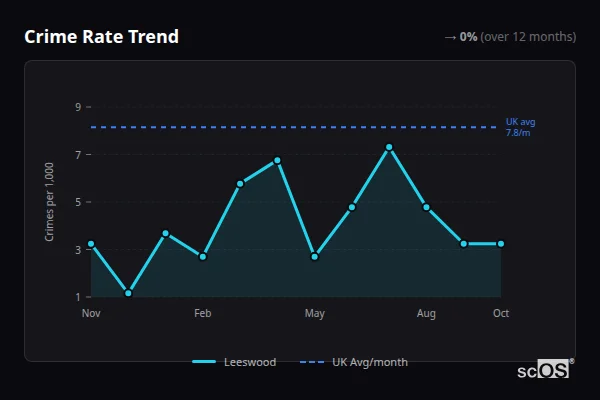The image size is (600, 400).
Task: Select the Aug data point
Action: pyautogui.click(x=426, y=207)
